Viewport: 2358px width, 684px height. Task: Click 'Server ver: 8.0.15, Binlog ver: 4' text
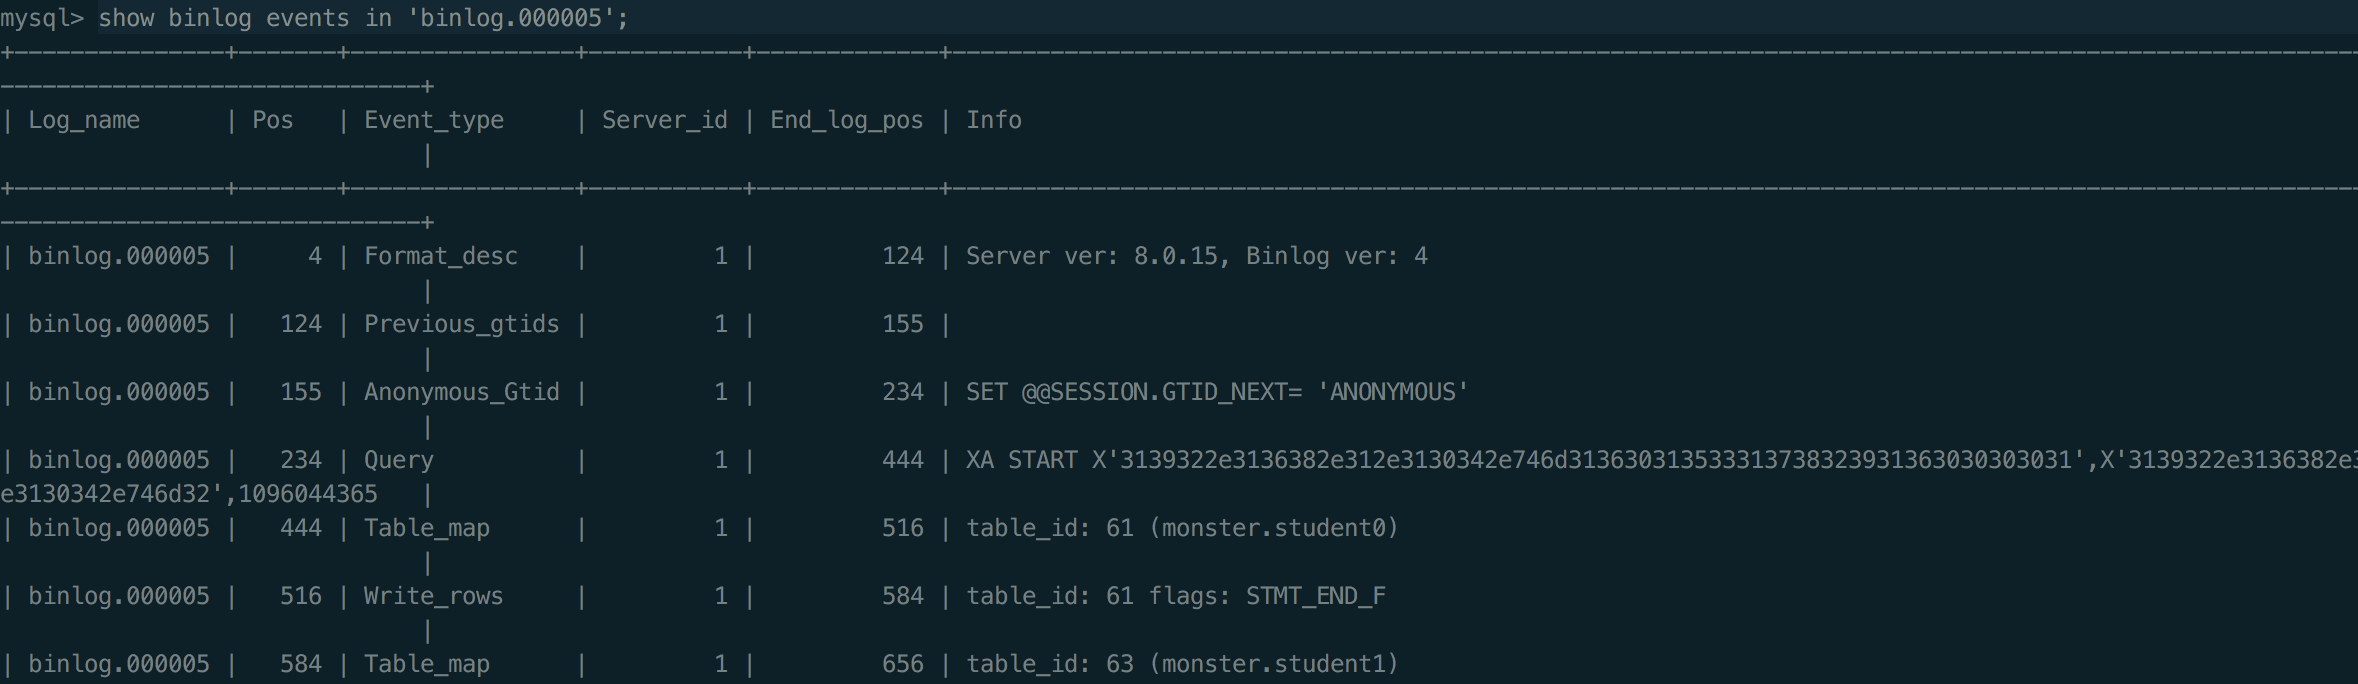point(1196,256)
